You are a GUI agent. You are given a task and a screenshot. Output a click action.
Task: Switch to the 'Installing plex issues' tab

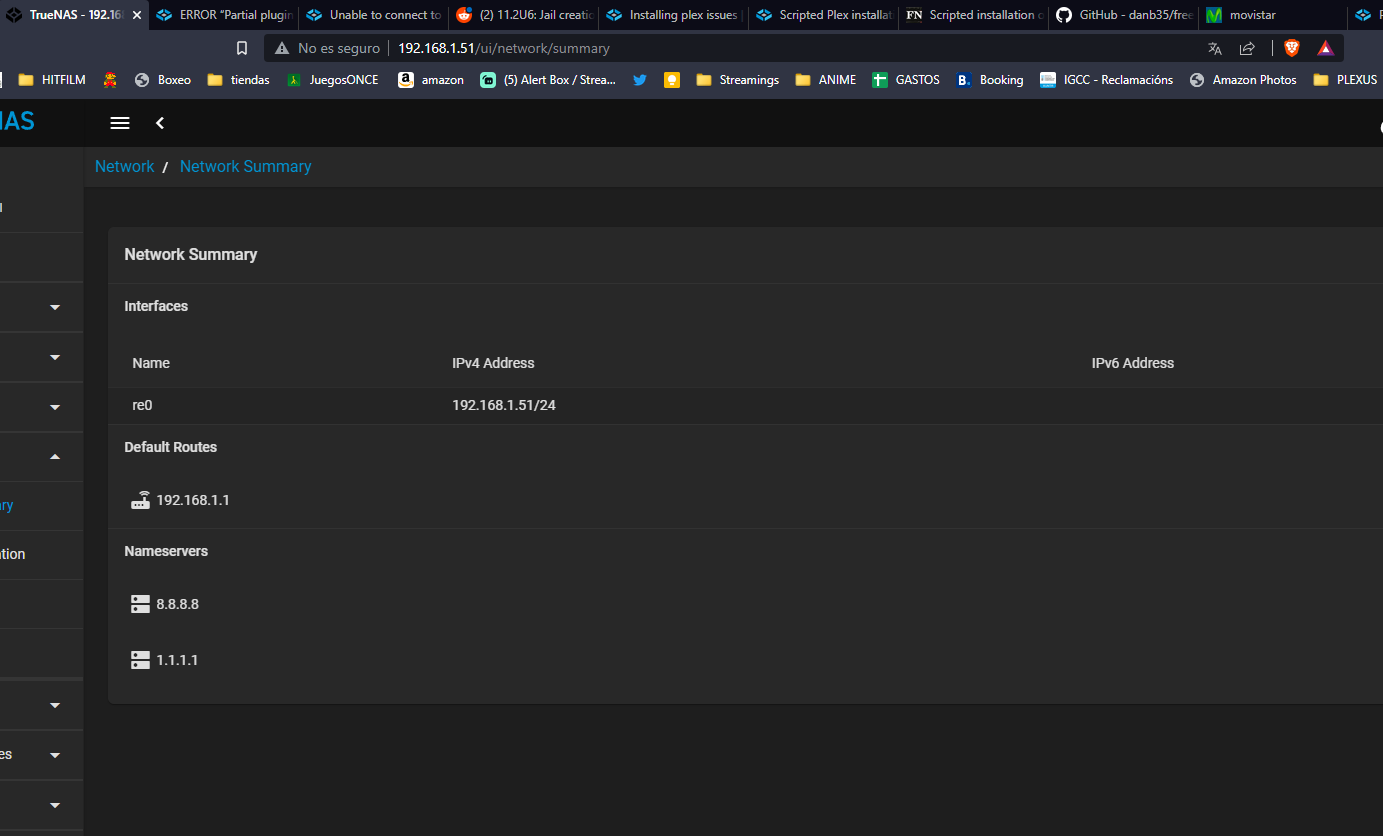[x=674, y=15]
